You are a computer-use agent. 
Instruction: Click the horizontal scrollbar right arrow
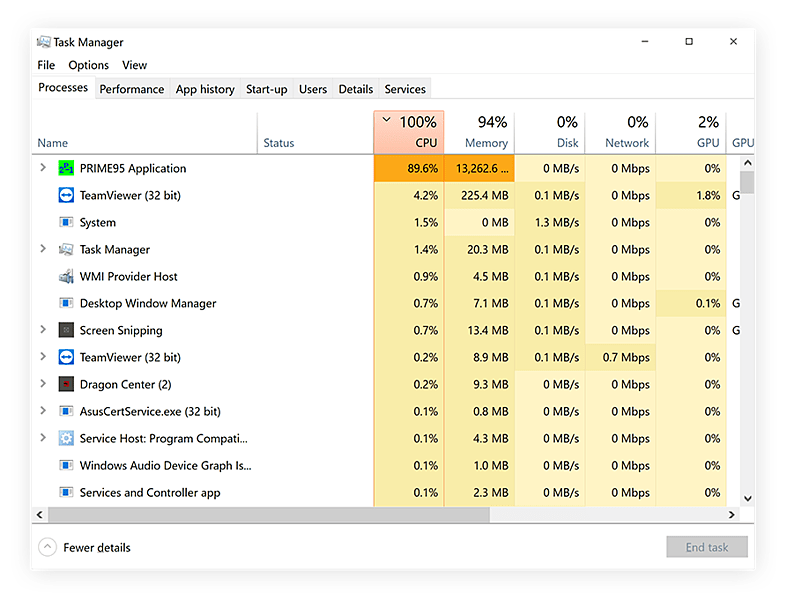click(x=732, y=515)
